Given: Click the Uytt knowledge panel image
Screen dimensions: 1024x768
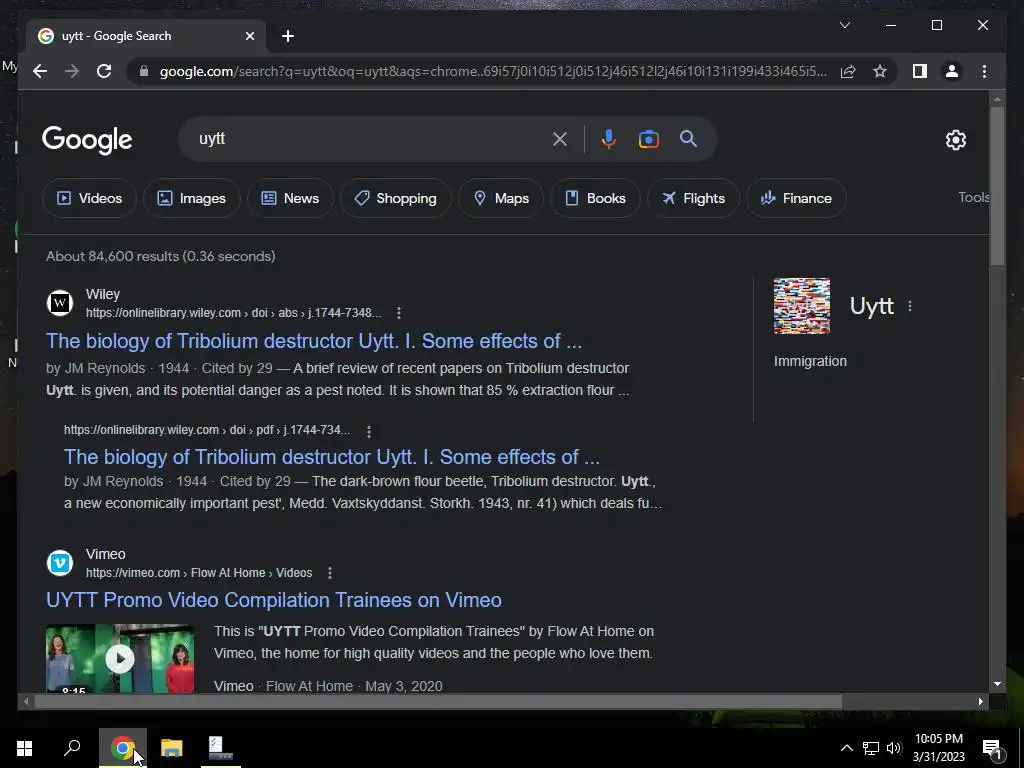Looking at the screenshot, I should point(802,306).
